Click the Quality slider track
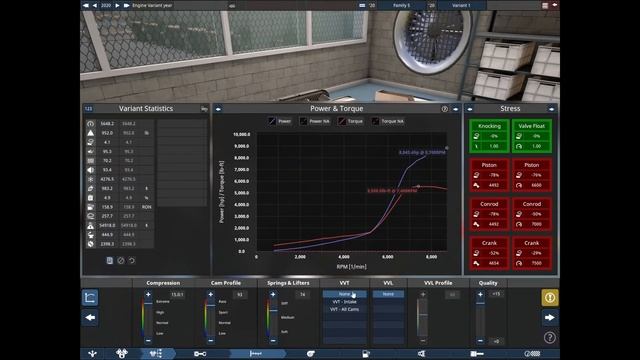This screenshot has height=360, width=640. [x=480, y=318]
